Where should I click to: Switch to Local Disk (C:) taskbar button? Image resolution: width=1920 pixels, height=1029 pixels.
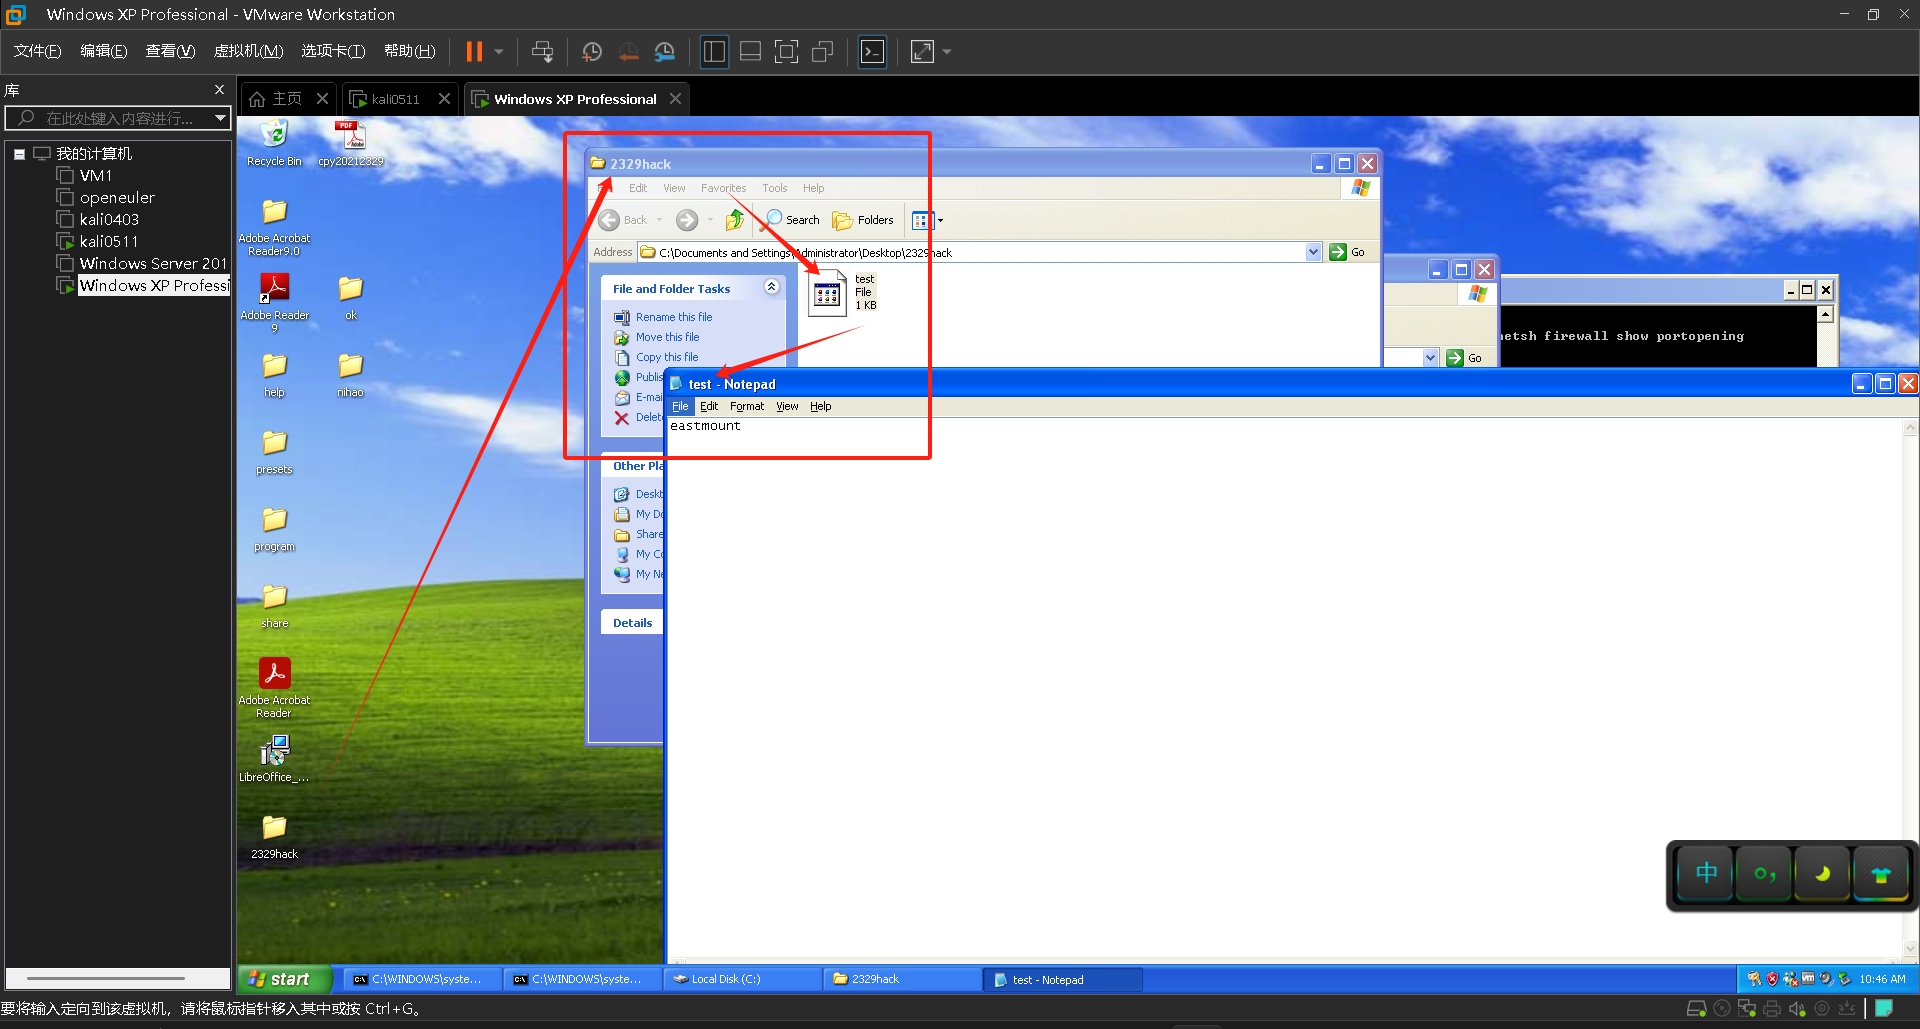pos(741,979)
